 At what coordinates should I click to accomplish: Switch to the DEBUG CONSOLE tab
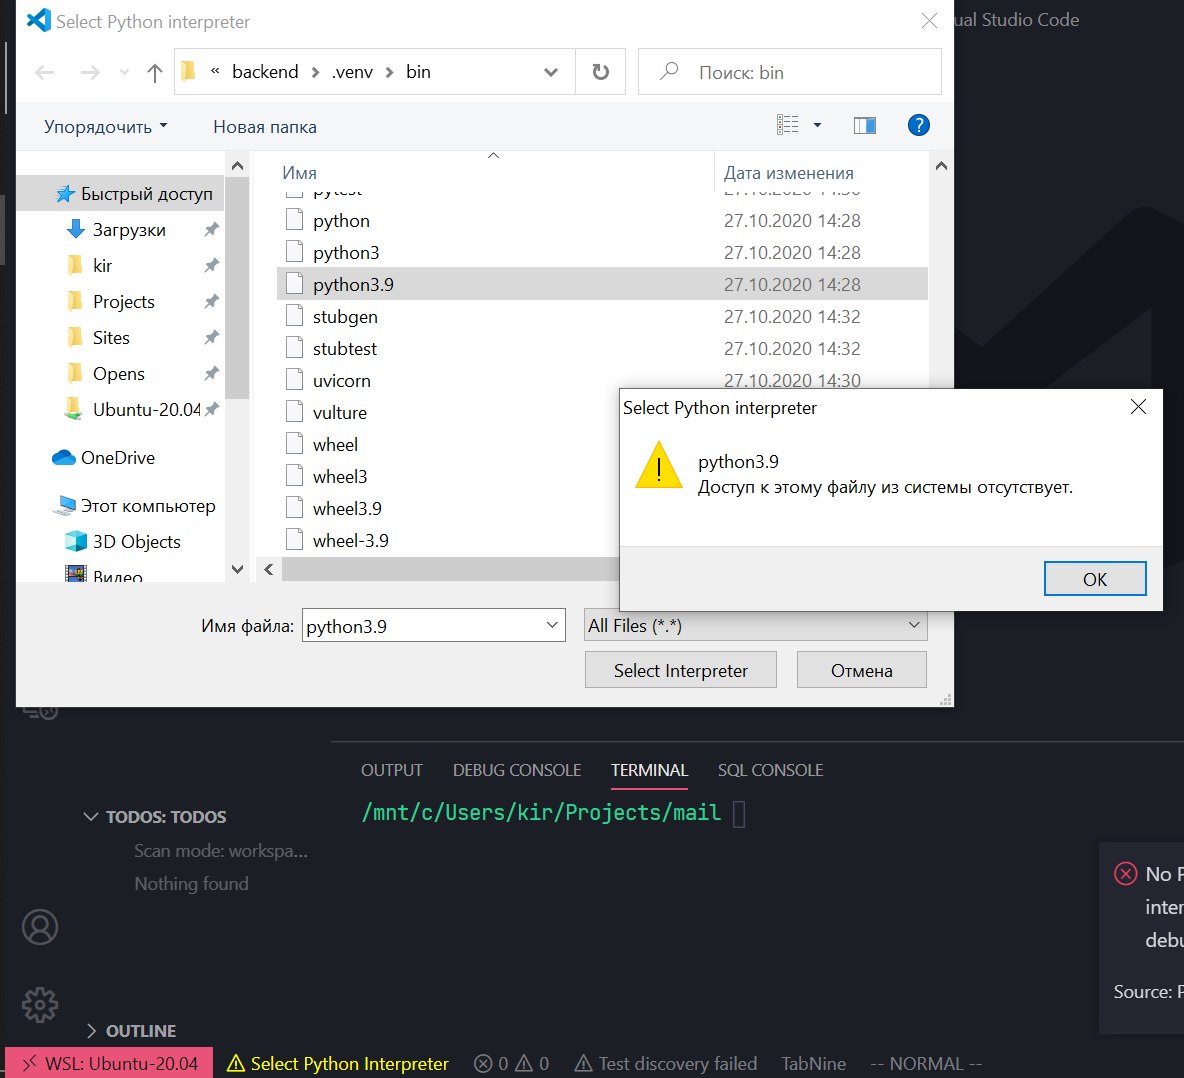point(516,770)
